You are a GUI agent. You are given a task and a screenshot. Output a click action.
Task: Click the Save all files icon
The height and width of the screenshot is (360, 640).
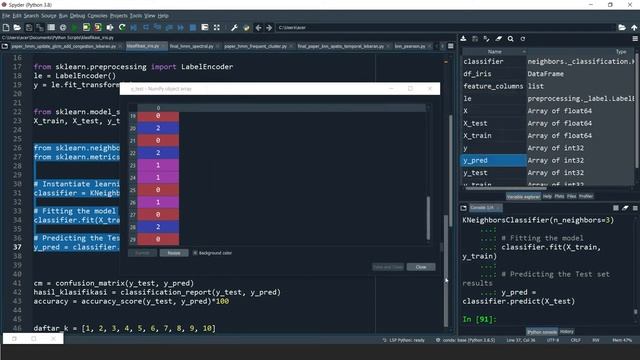40,27
